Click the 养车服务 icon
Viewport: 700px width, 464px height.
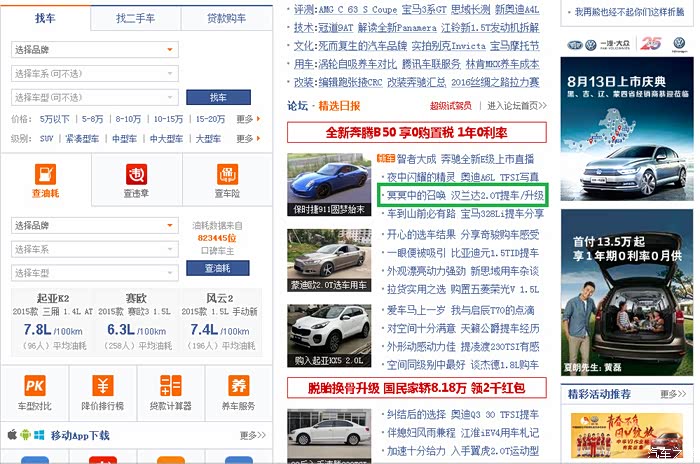(238, 386)
